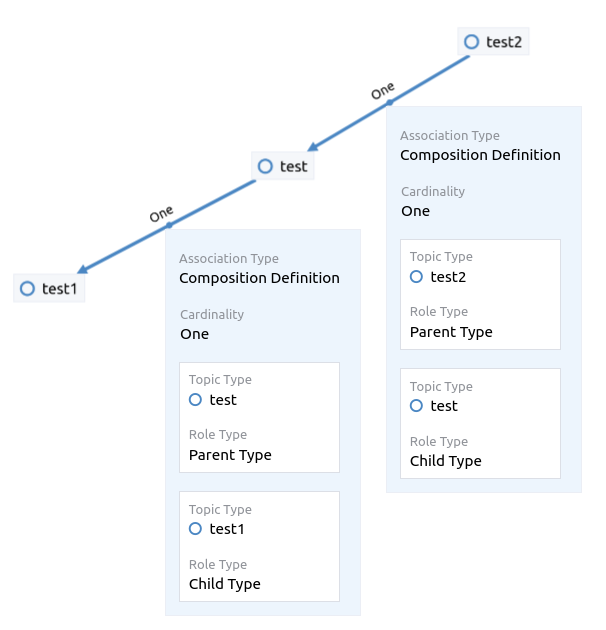This screenshot has width=606, height=630.
Task: Click the midpoint dot of the test-to-test1 association
Action: point(169,226)
